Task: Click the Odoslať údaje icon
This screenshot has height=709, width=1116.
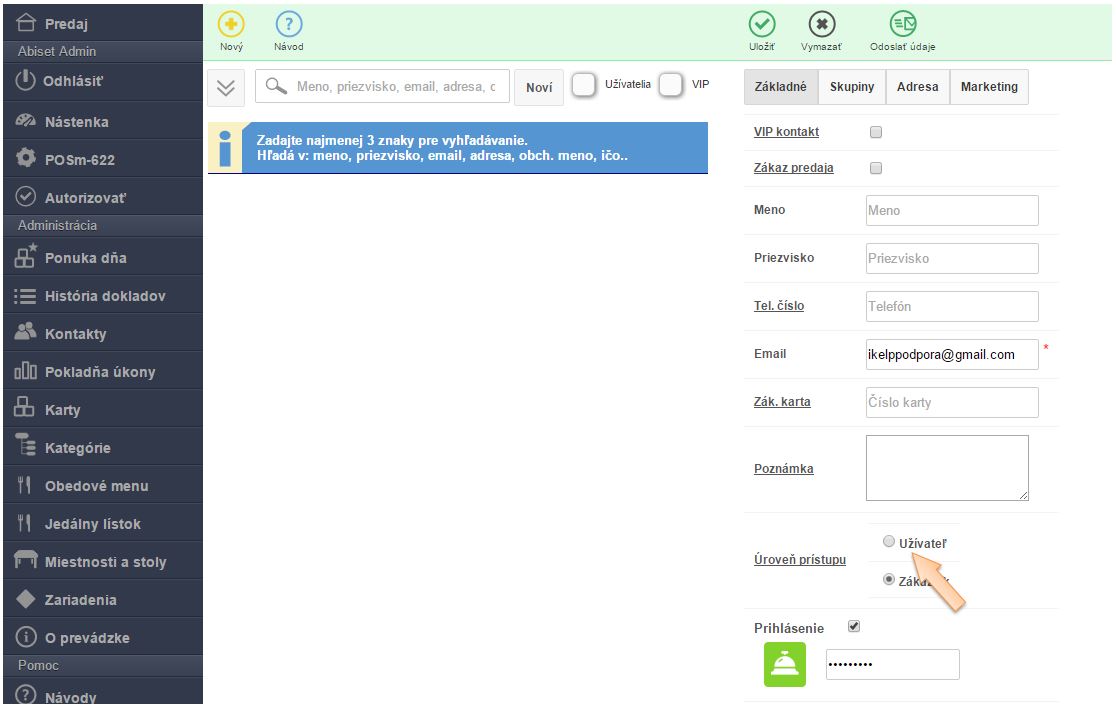Action: click(x=903, y=25)
